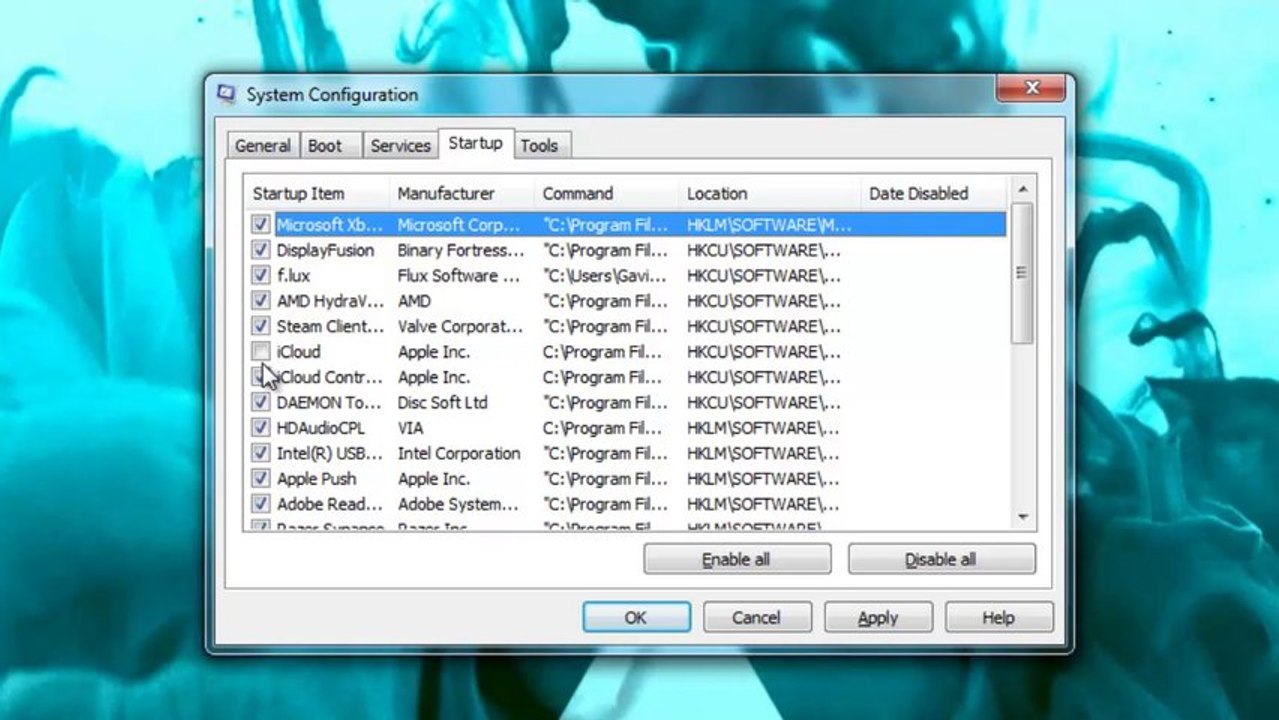The image size is (1279, 720).
Task: Confirm with the OK button
Action: point(636,618)
